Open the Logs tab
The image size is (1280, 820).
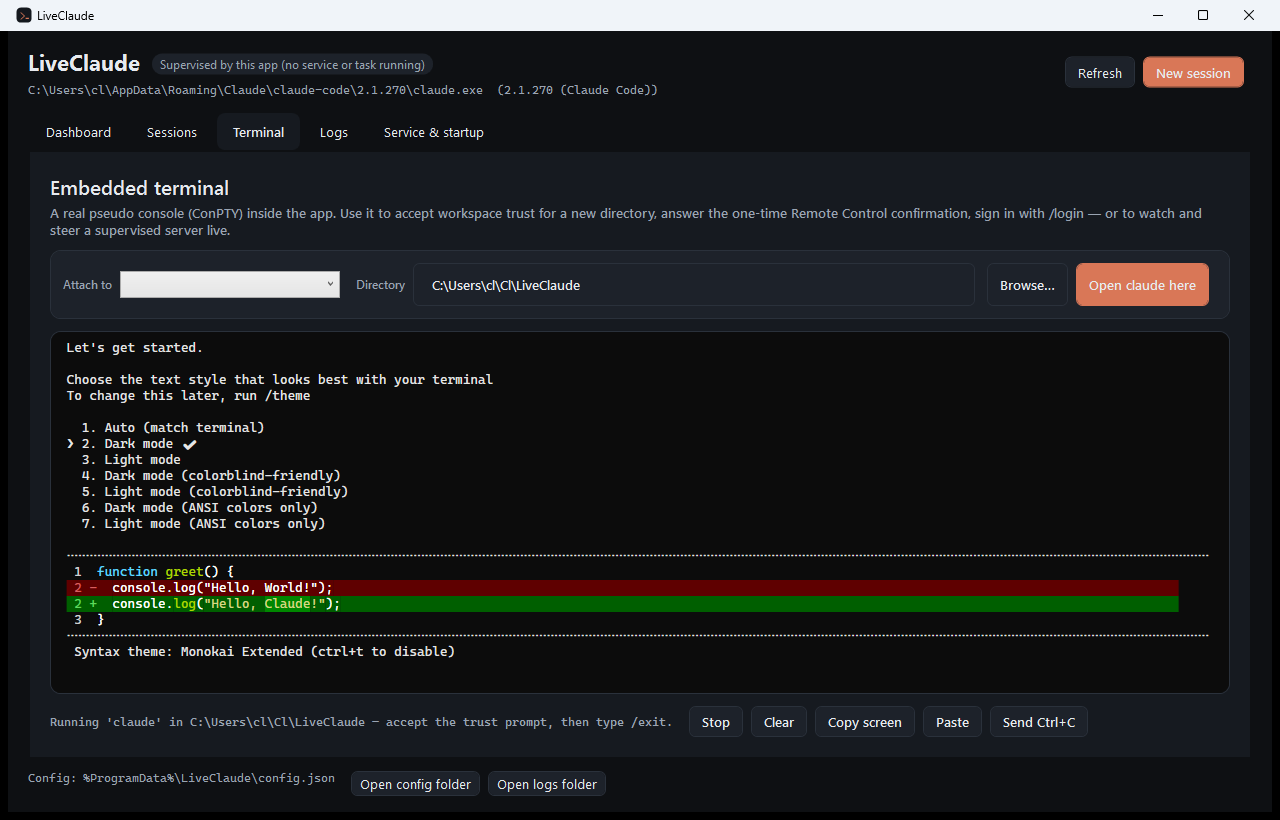coord(334,132)
